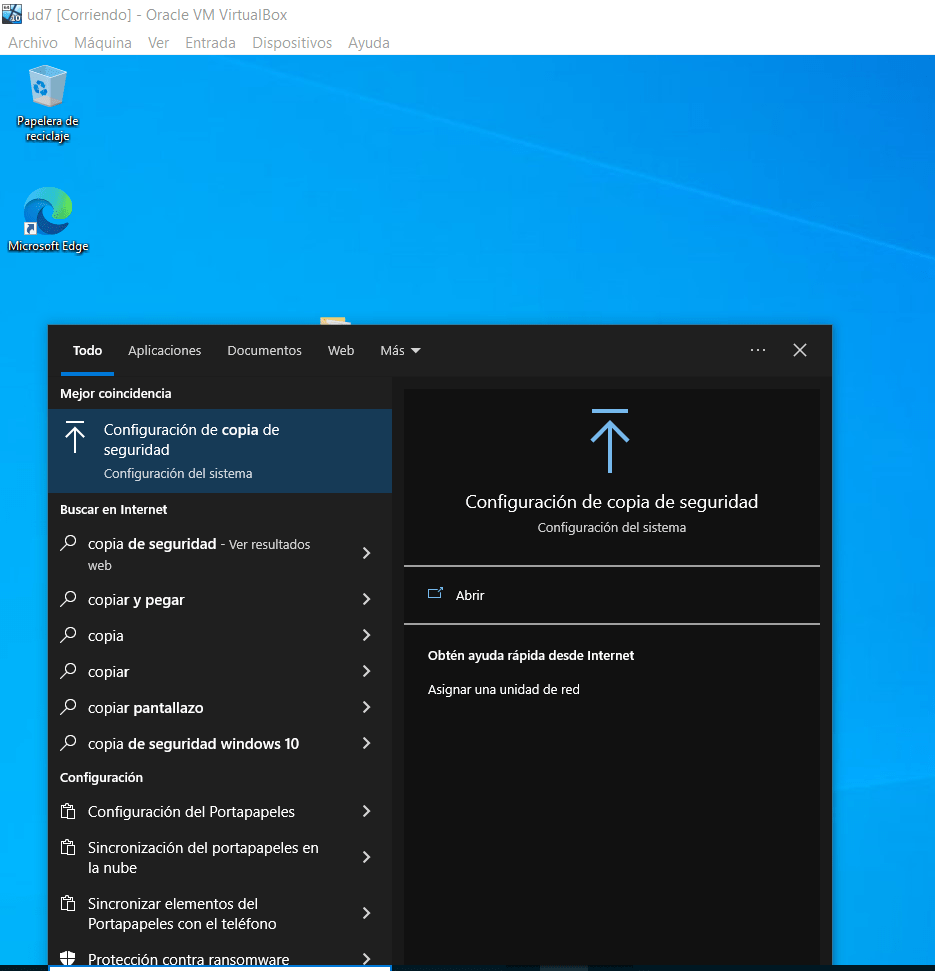Expand the copiar y pegar suggestion arrow
This screenshot has width=935, height=971.
(x=366, y=600)
